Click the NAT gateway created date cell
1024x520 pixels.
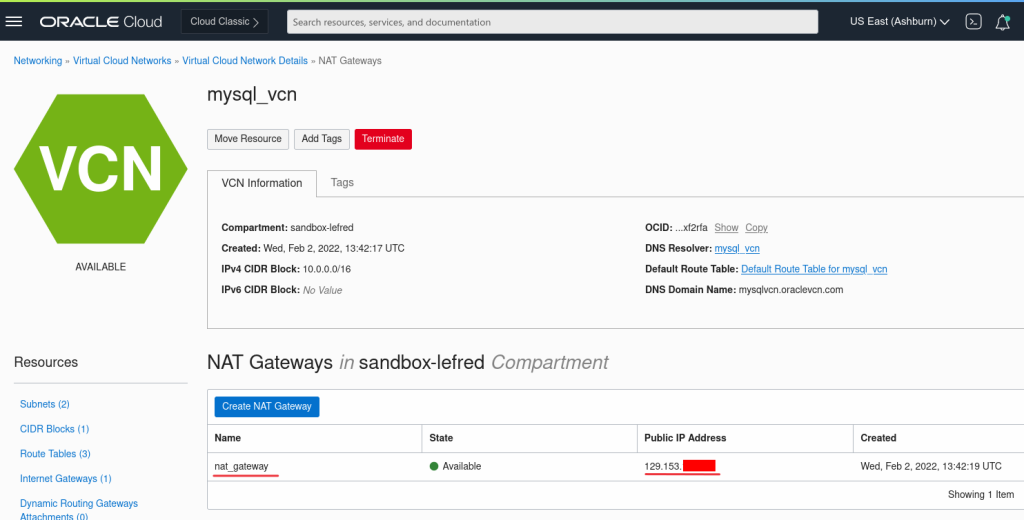[931, 466]
